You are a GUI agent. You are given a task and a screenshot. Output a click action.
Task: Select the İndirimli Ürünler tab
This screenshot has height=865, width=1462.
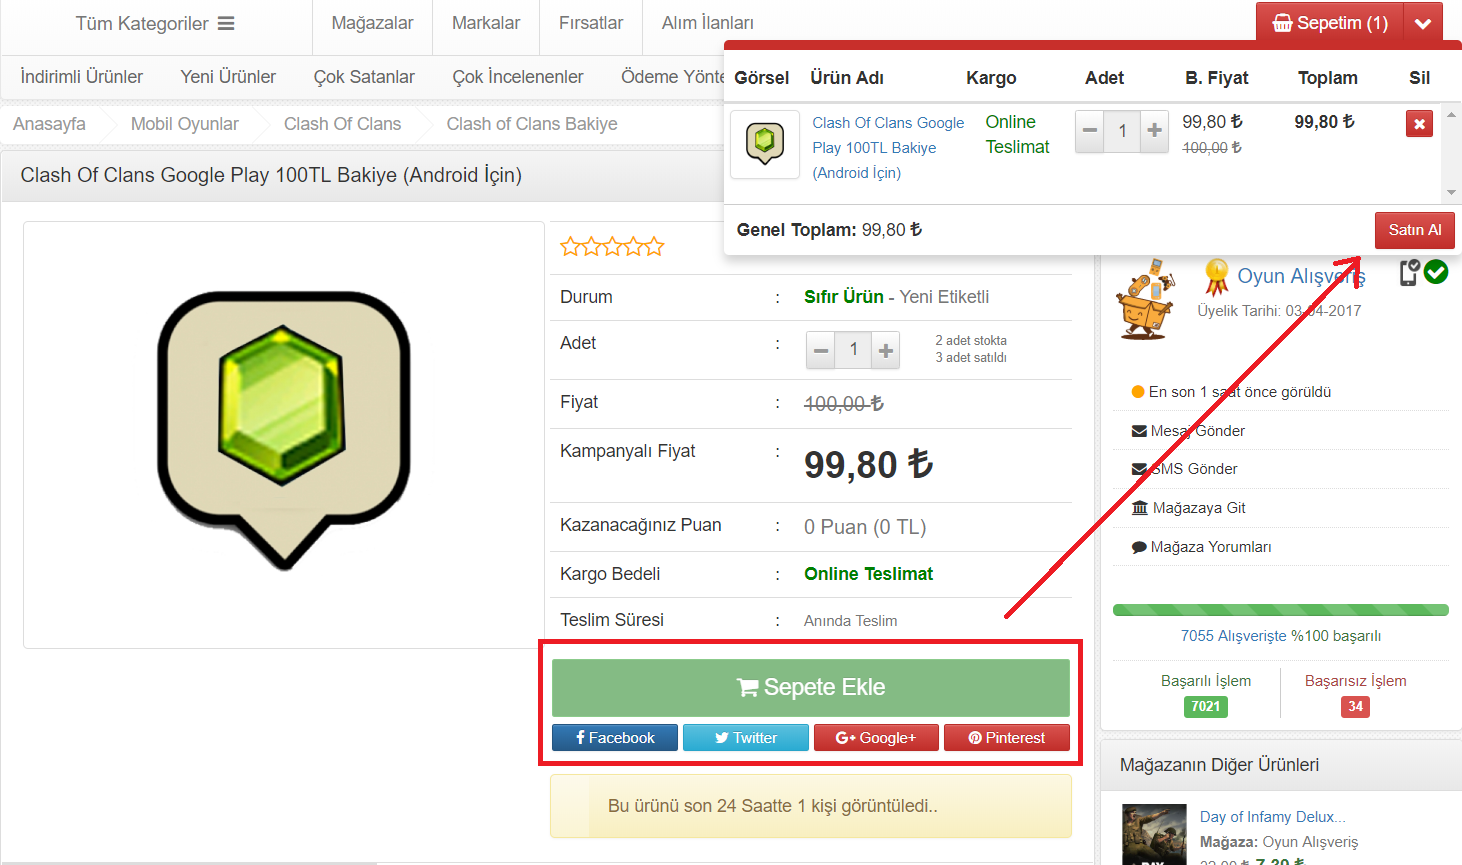[82, 77]
